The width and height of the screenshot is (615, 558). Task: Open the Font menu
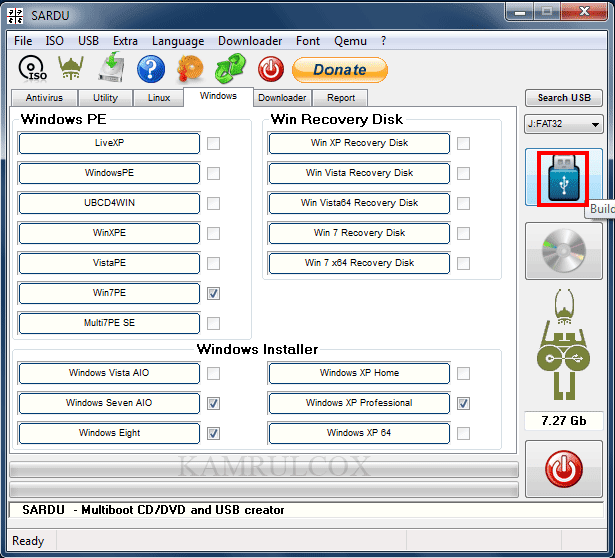pos(308,41)
